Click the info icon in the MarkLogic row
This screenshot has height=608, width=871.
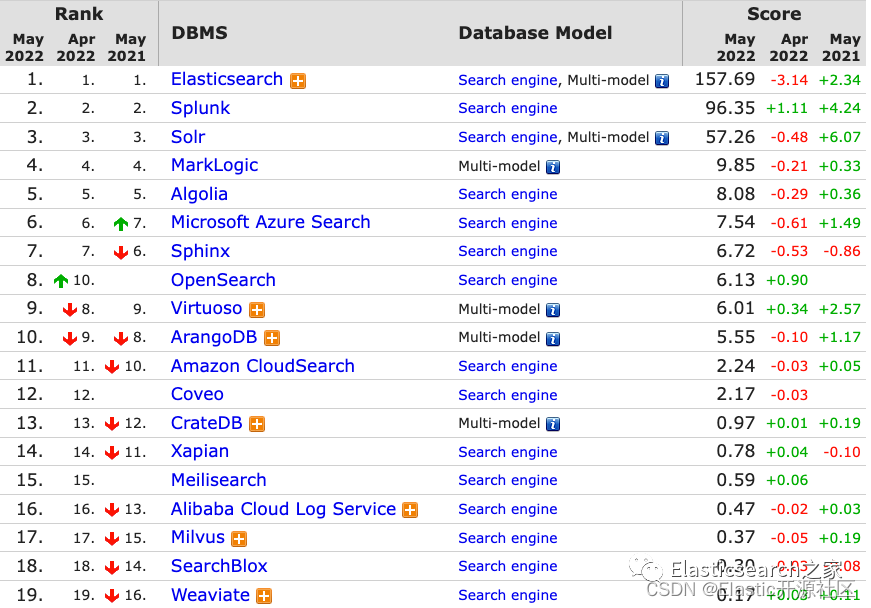553,167
